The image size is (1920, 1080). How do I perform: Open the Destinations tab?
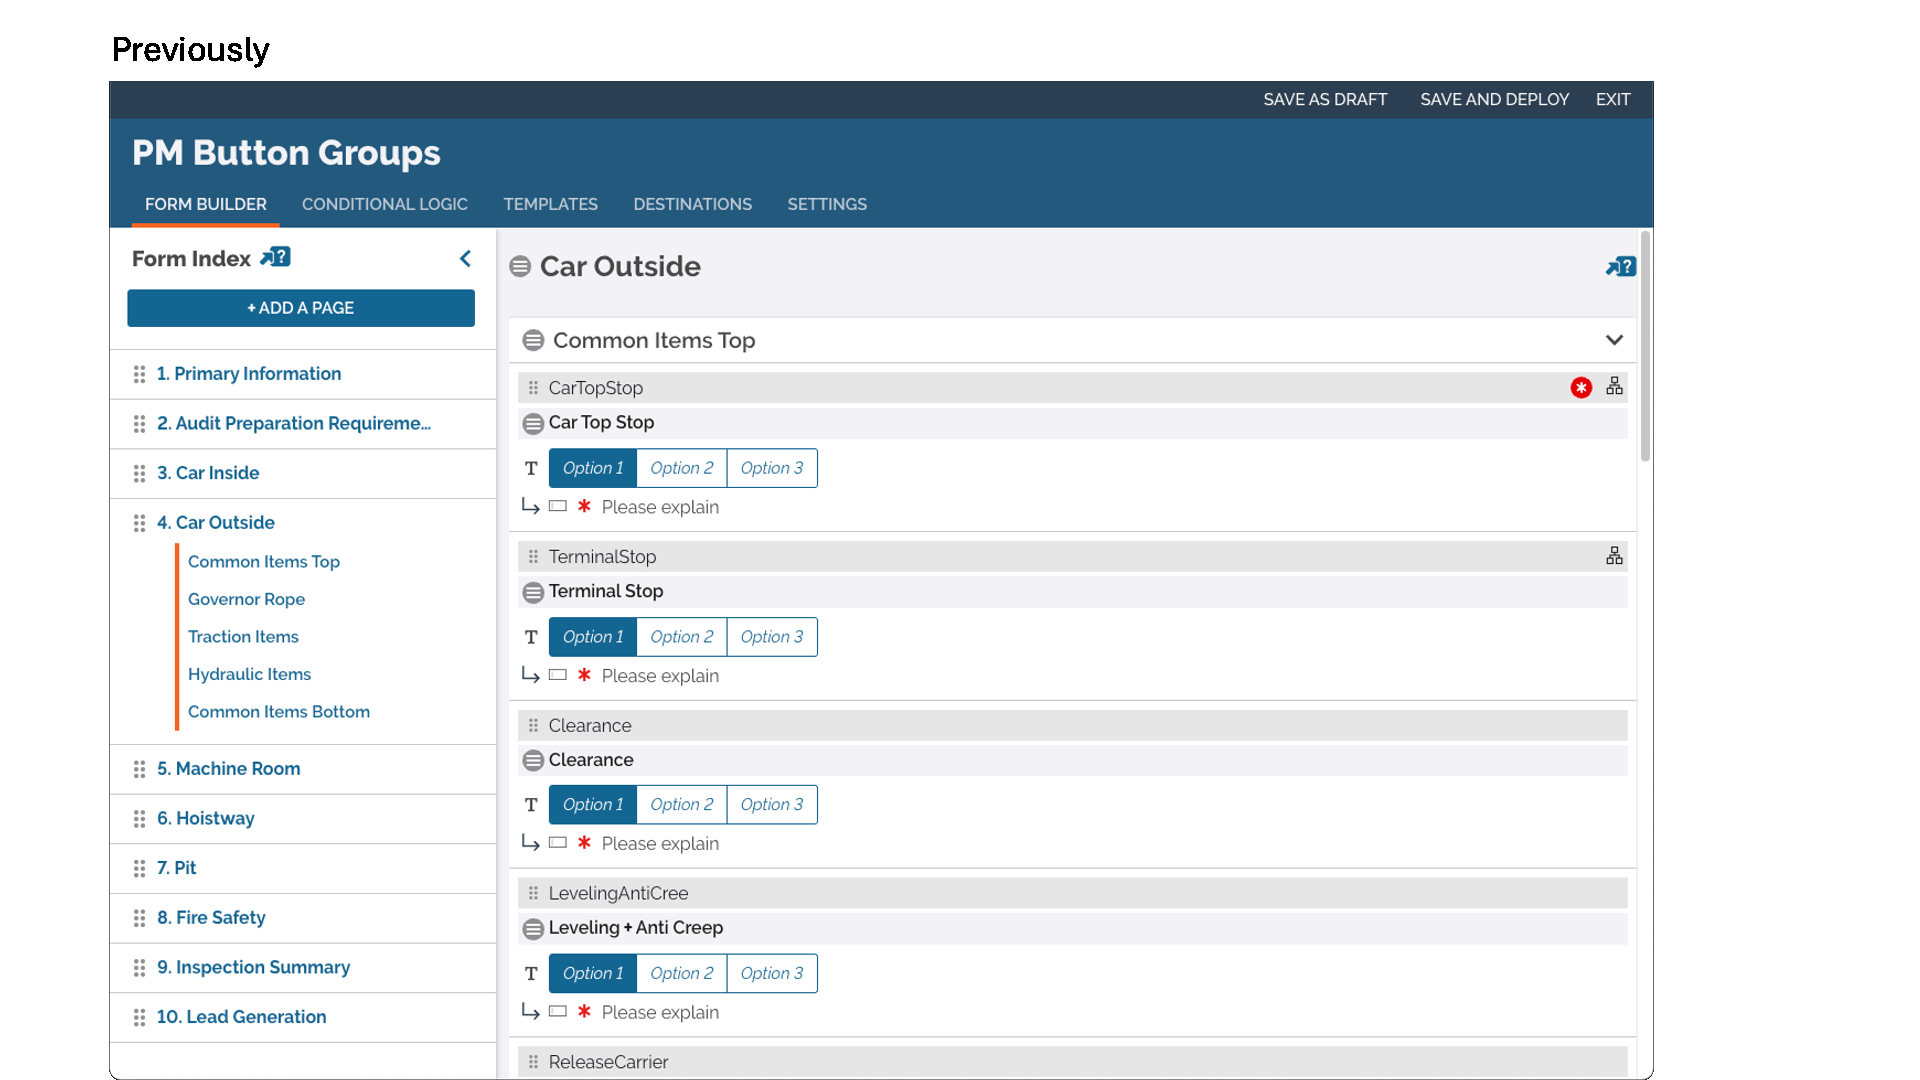tap(692, 204)
